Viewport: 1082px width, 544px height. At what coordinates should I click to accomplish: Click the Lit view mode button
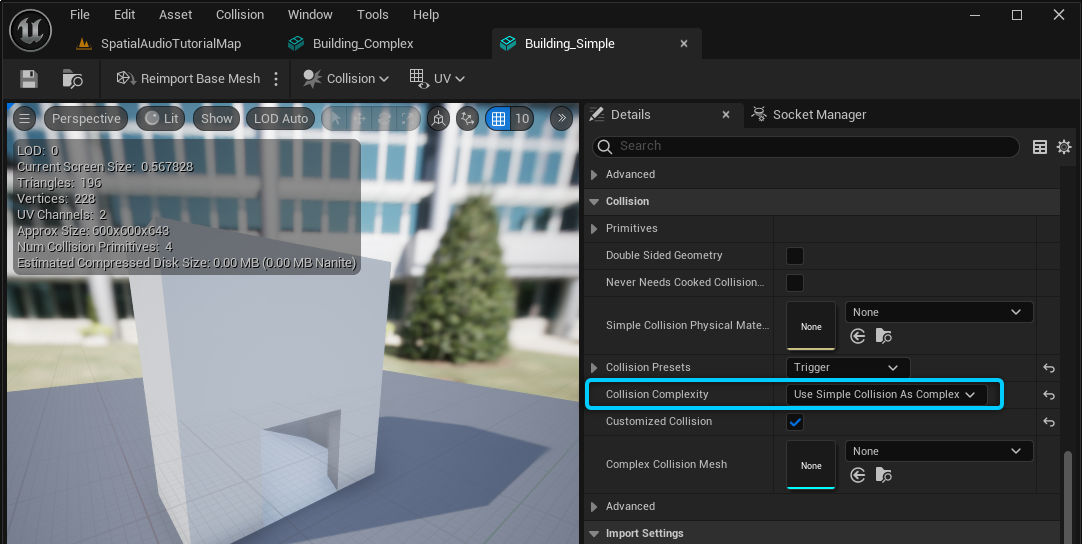coord(161,118)
